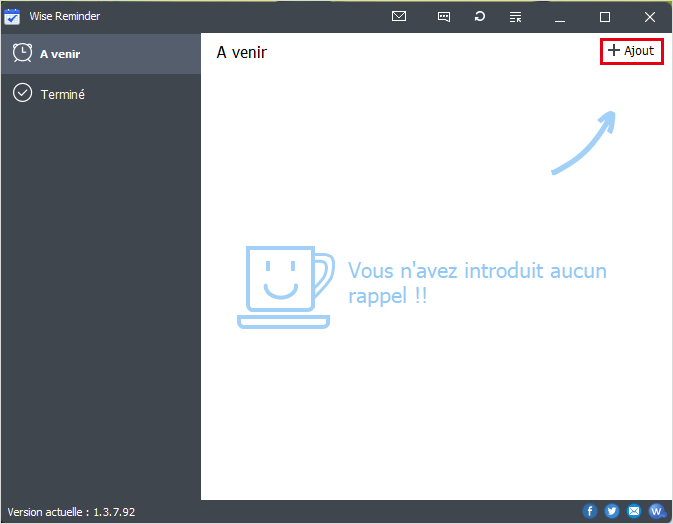Viewport: 673px width, 524px height.
Task: Open the Facebook icon in status bar
Action: [590, 511]
